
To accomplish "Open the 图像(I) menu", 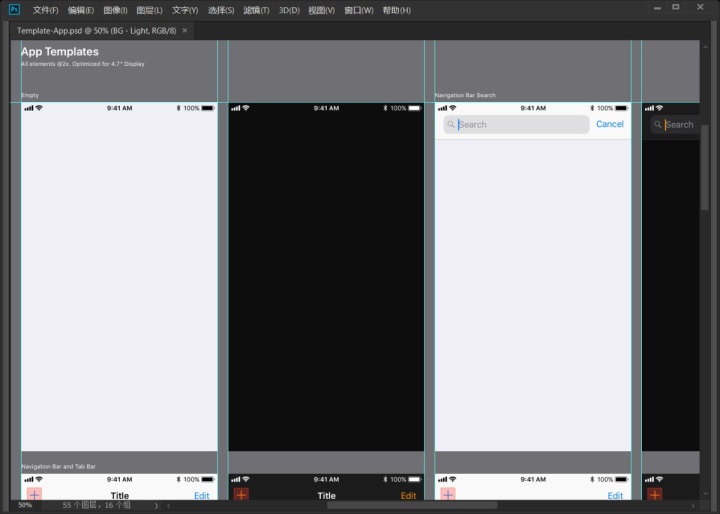I will (x=115, y=10).
